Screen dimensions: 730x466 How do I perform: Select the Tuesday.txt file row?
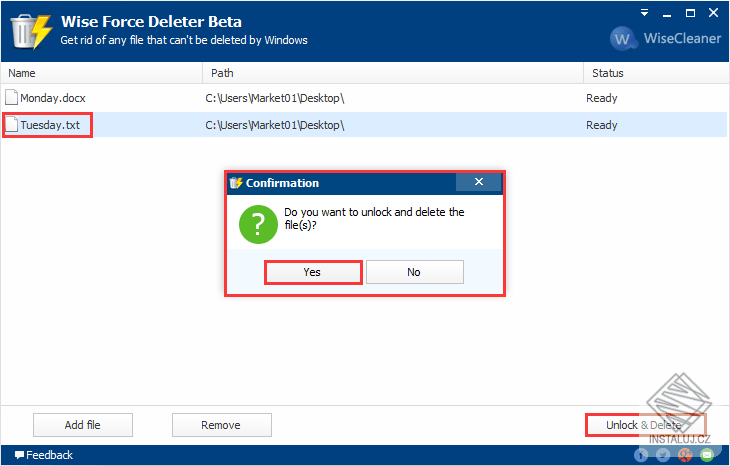pyautogui.click(x=365, y=125)
